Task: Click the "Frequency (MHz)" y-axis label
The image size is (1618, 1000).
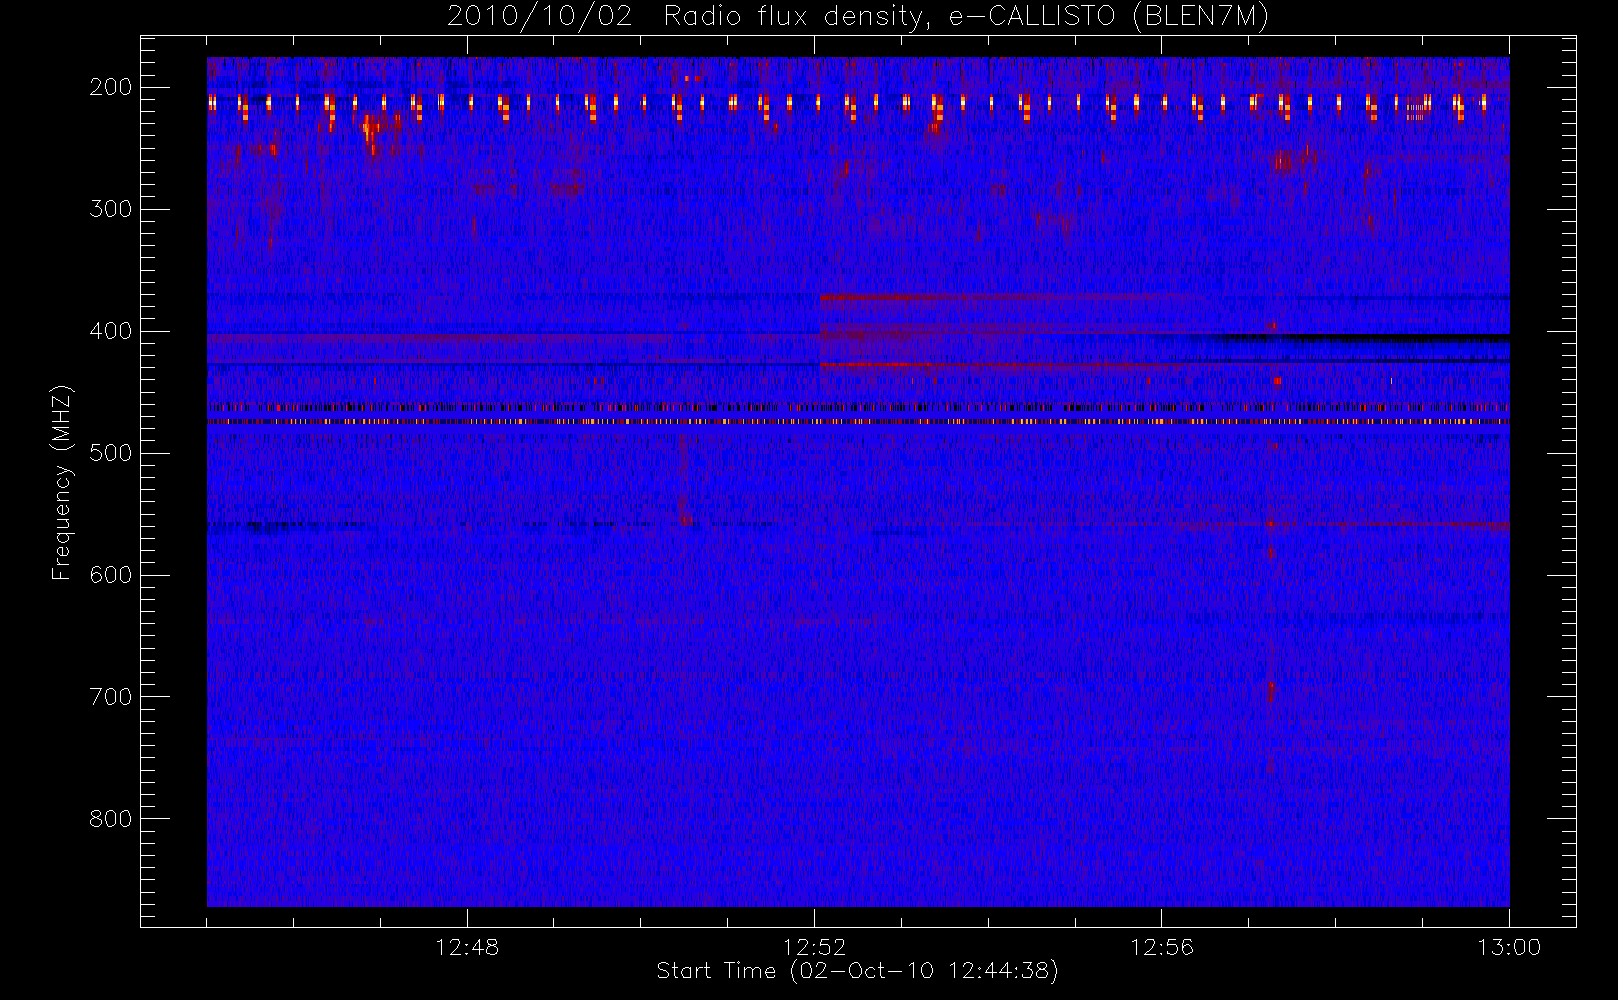Action: [x=62, y=482]
